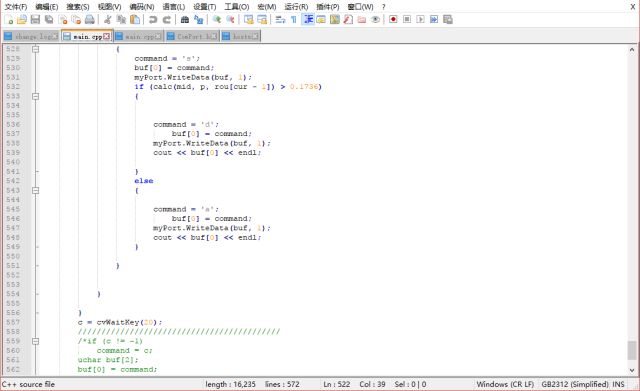Open the 插件(P) menu
Image resolution: width=640 pixels, height=391 pixels.
pyautogui.click(x=328, y=7)
